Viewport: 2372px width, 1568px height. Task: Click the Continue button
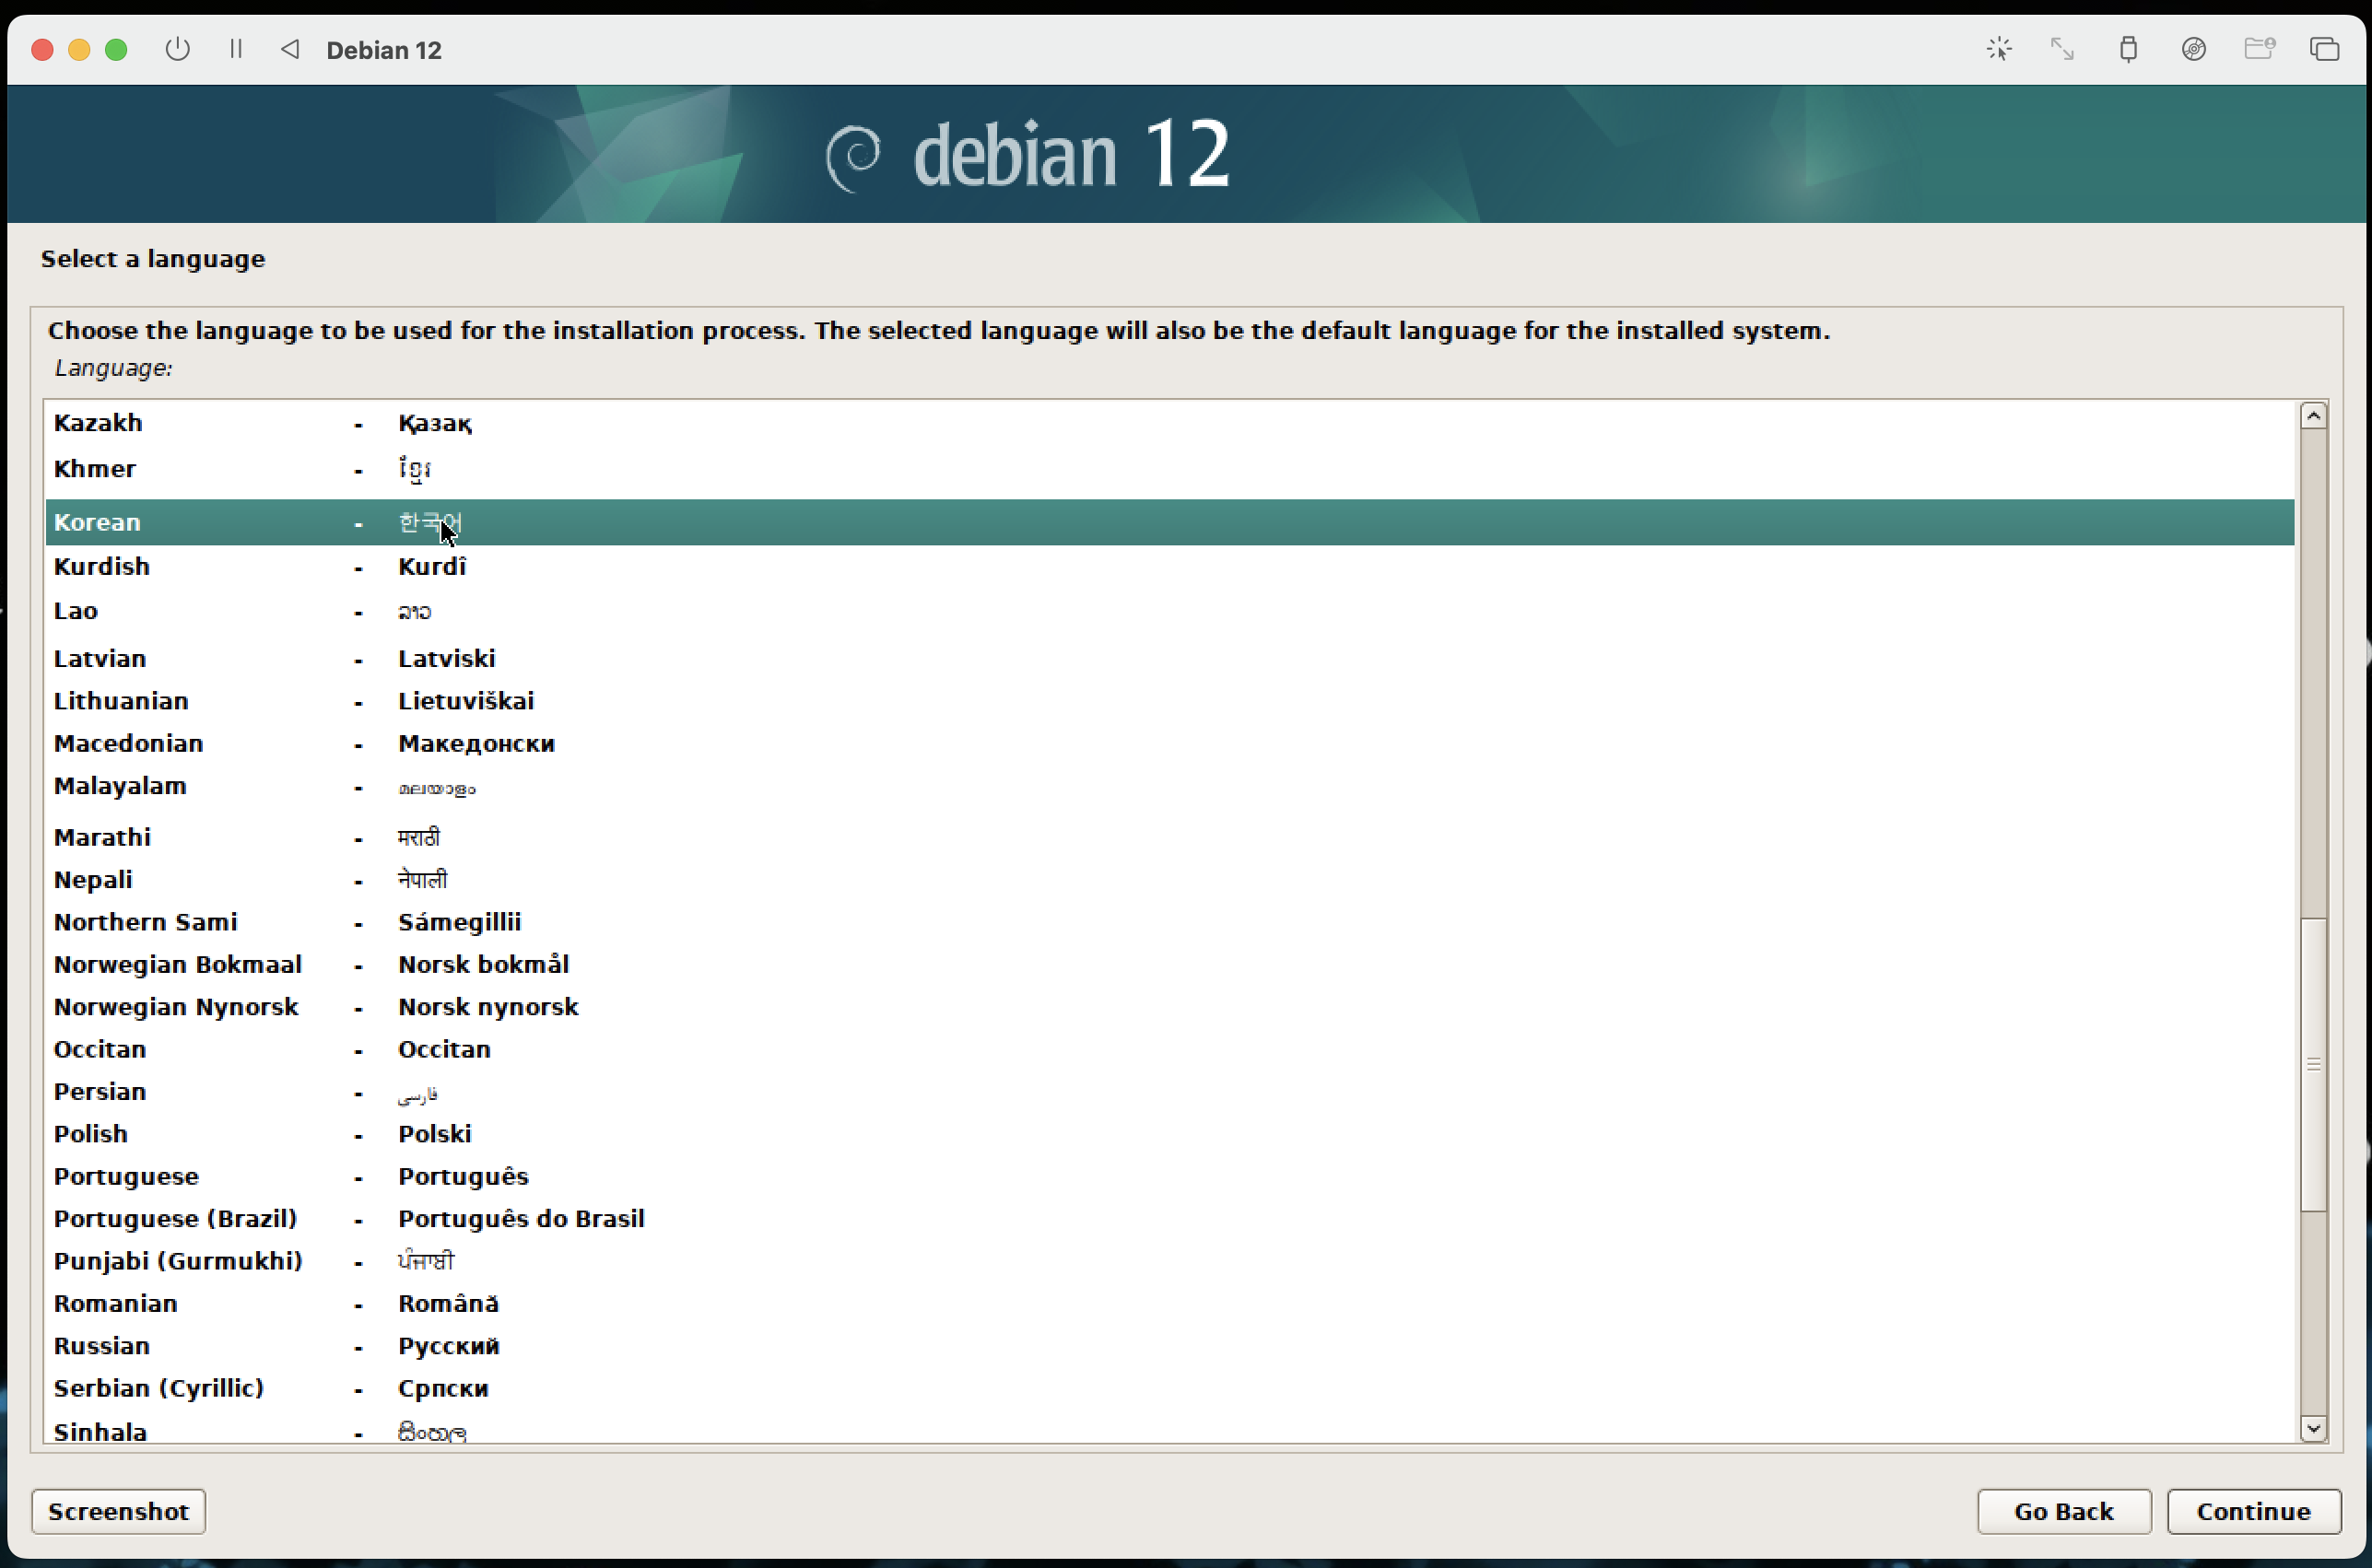[x=2254, y=1511]
